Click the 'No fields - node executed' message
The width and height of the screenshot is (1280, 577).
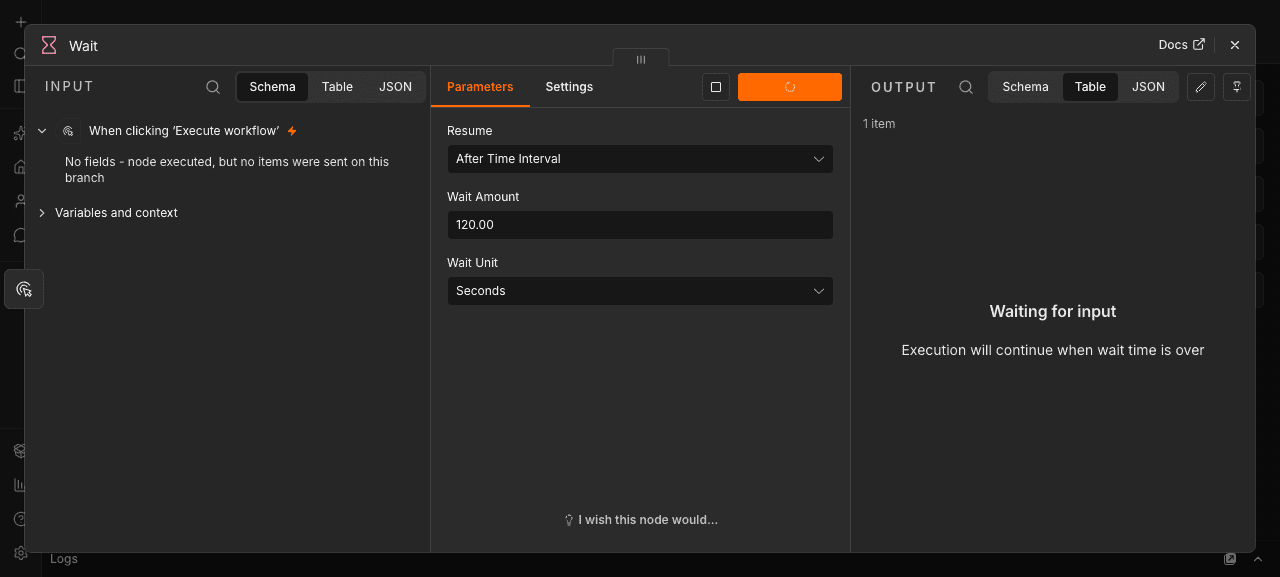pyautogui.click(x=227, y=170)
